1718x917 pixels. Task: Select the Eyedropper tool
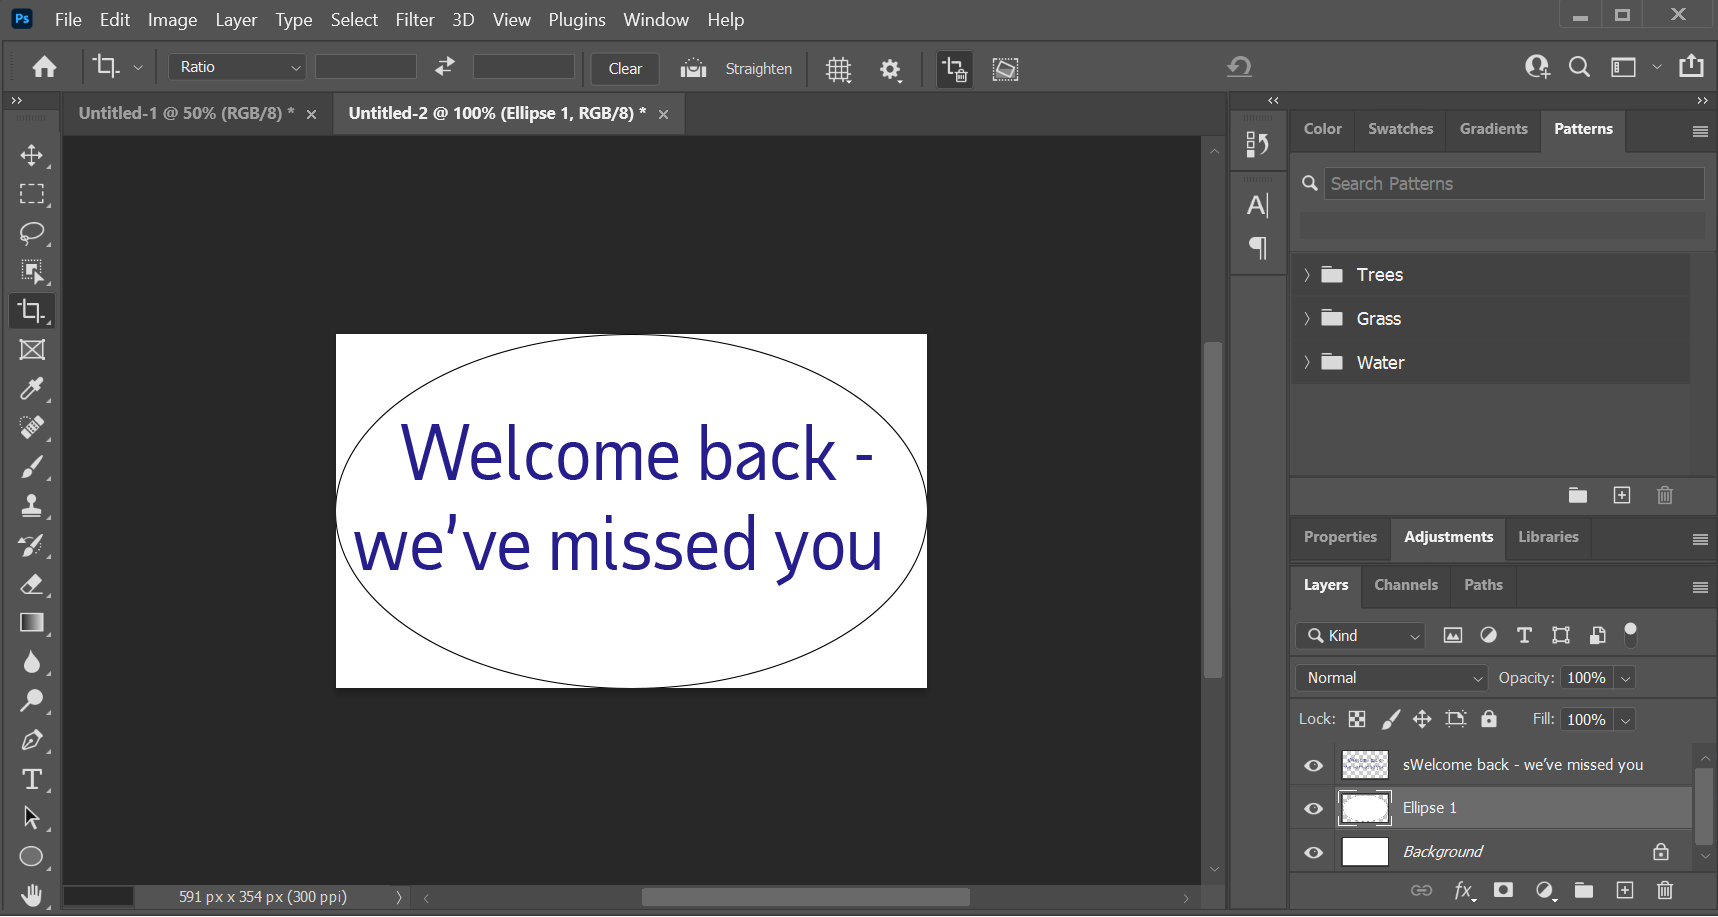(33, 389)
